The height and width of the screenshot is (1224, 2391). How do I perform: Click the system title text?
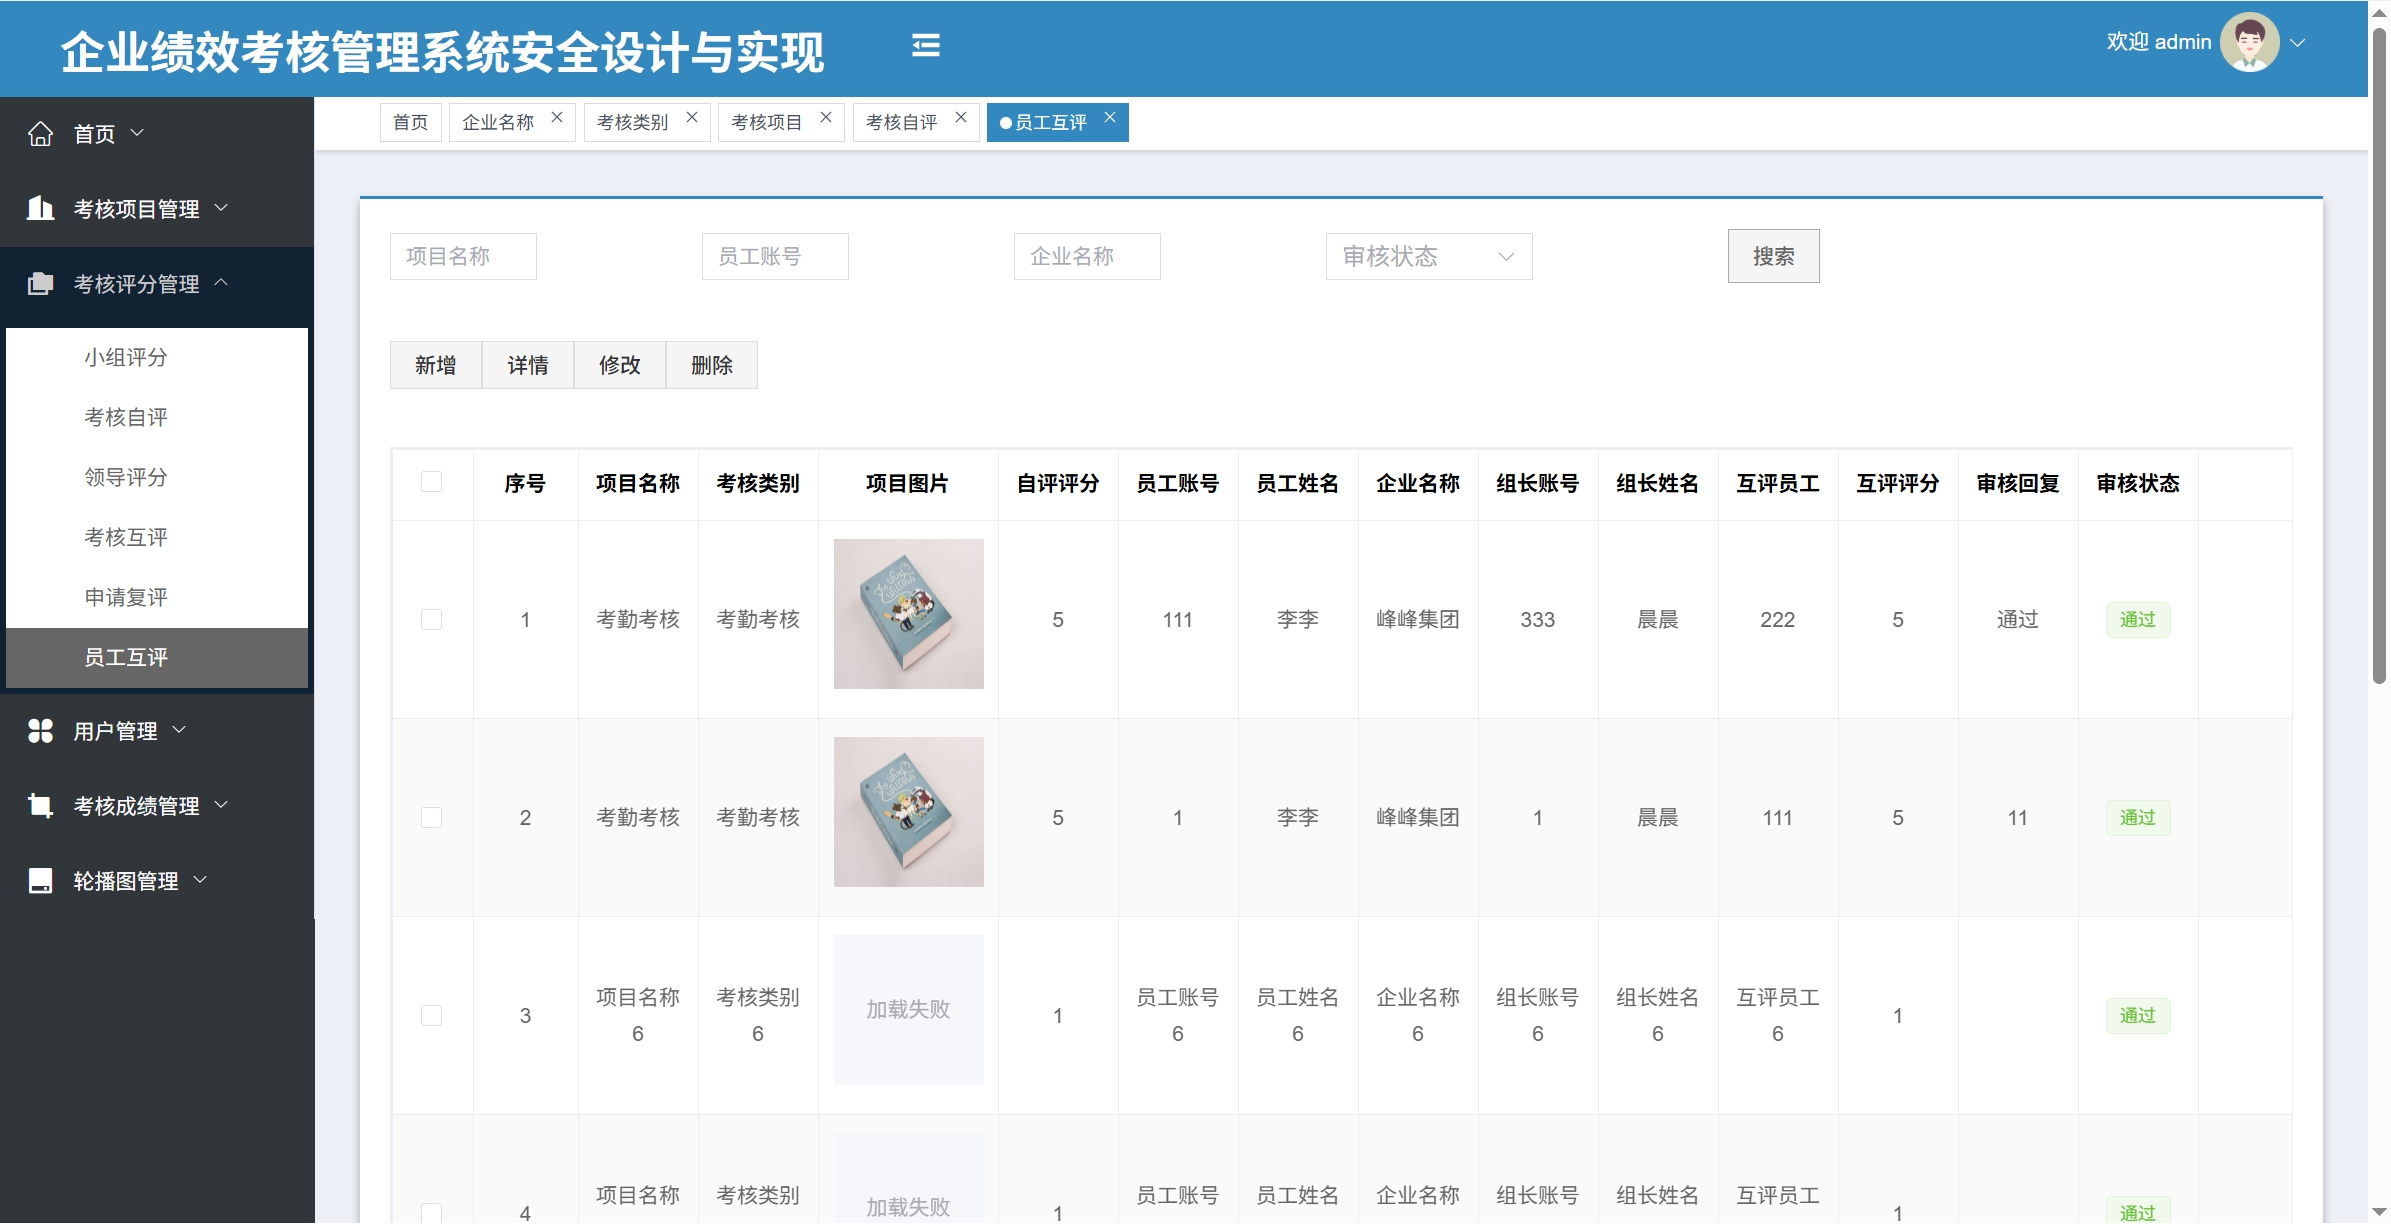[443, 52]
